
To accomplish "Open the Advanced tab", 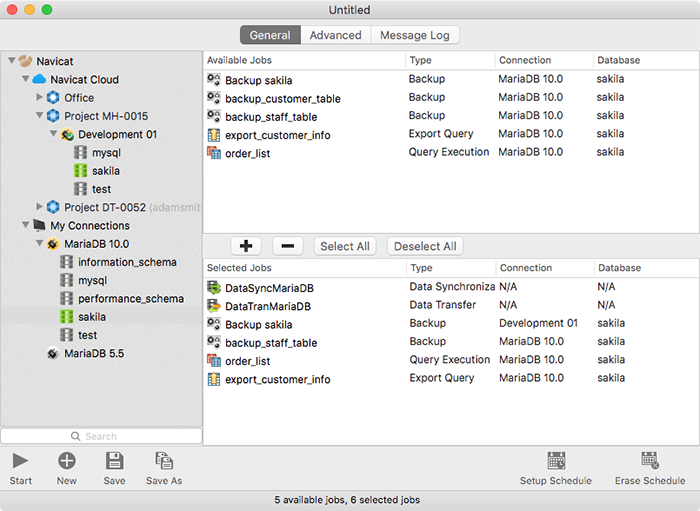I will [336, 35].
